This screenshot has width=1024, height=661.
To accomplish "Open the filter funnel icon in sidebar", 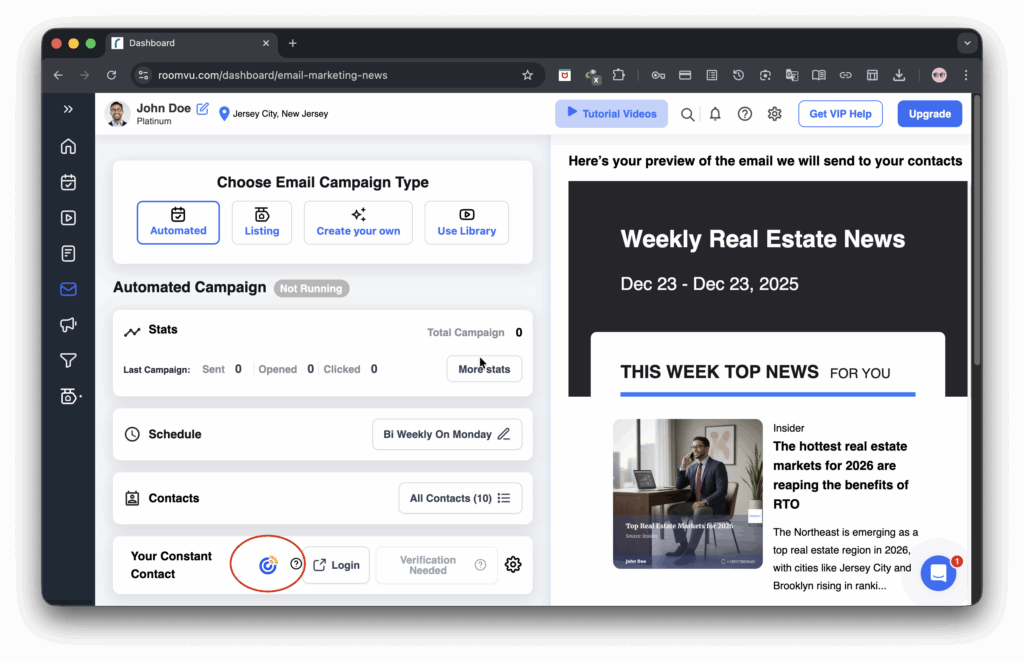I will click(68, 360).
